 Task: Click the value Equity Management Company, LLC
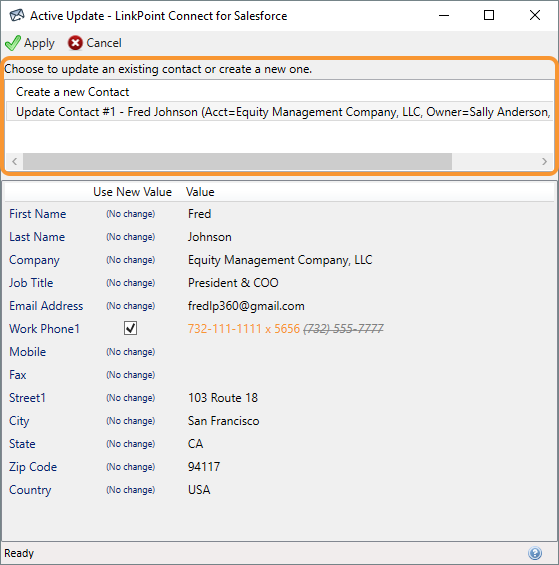[x=280, y=260]
